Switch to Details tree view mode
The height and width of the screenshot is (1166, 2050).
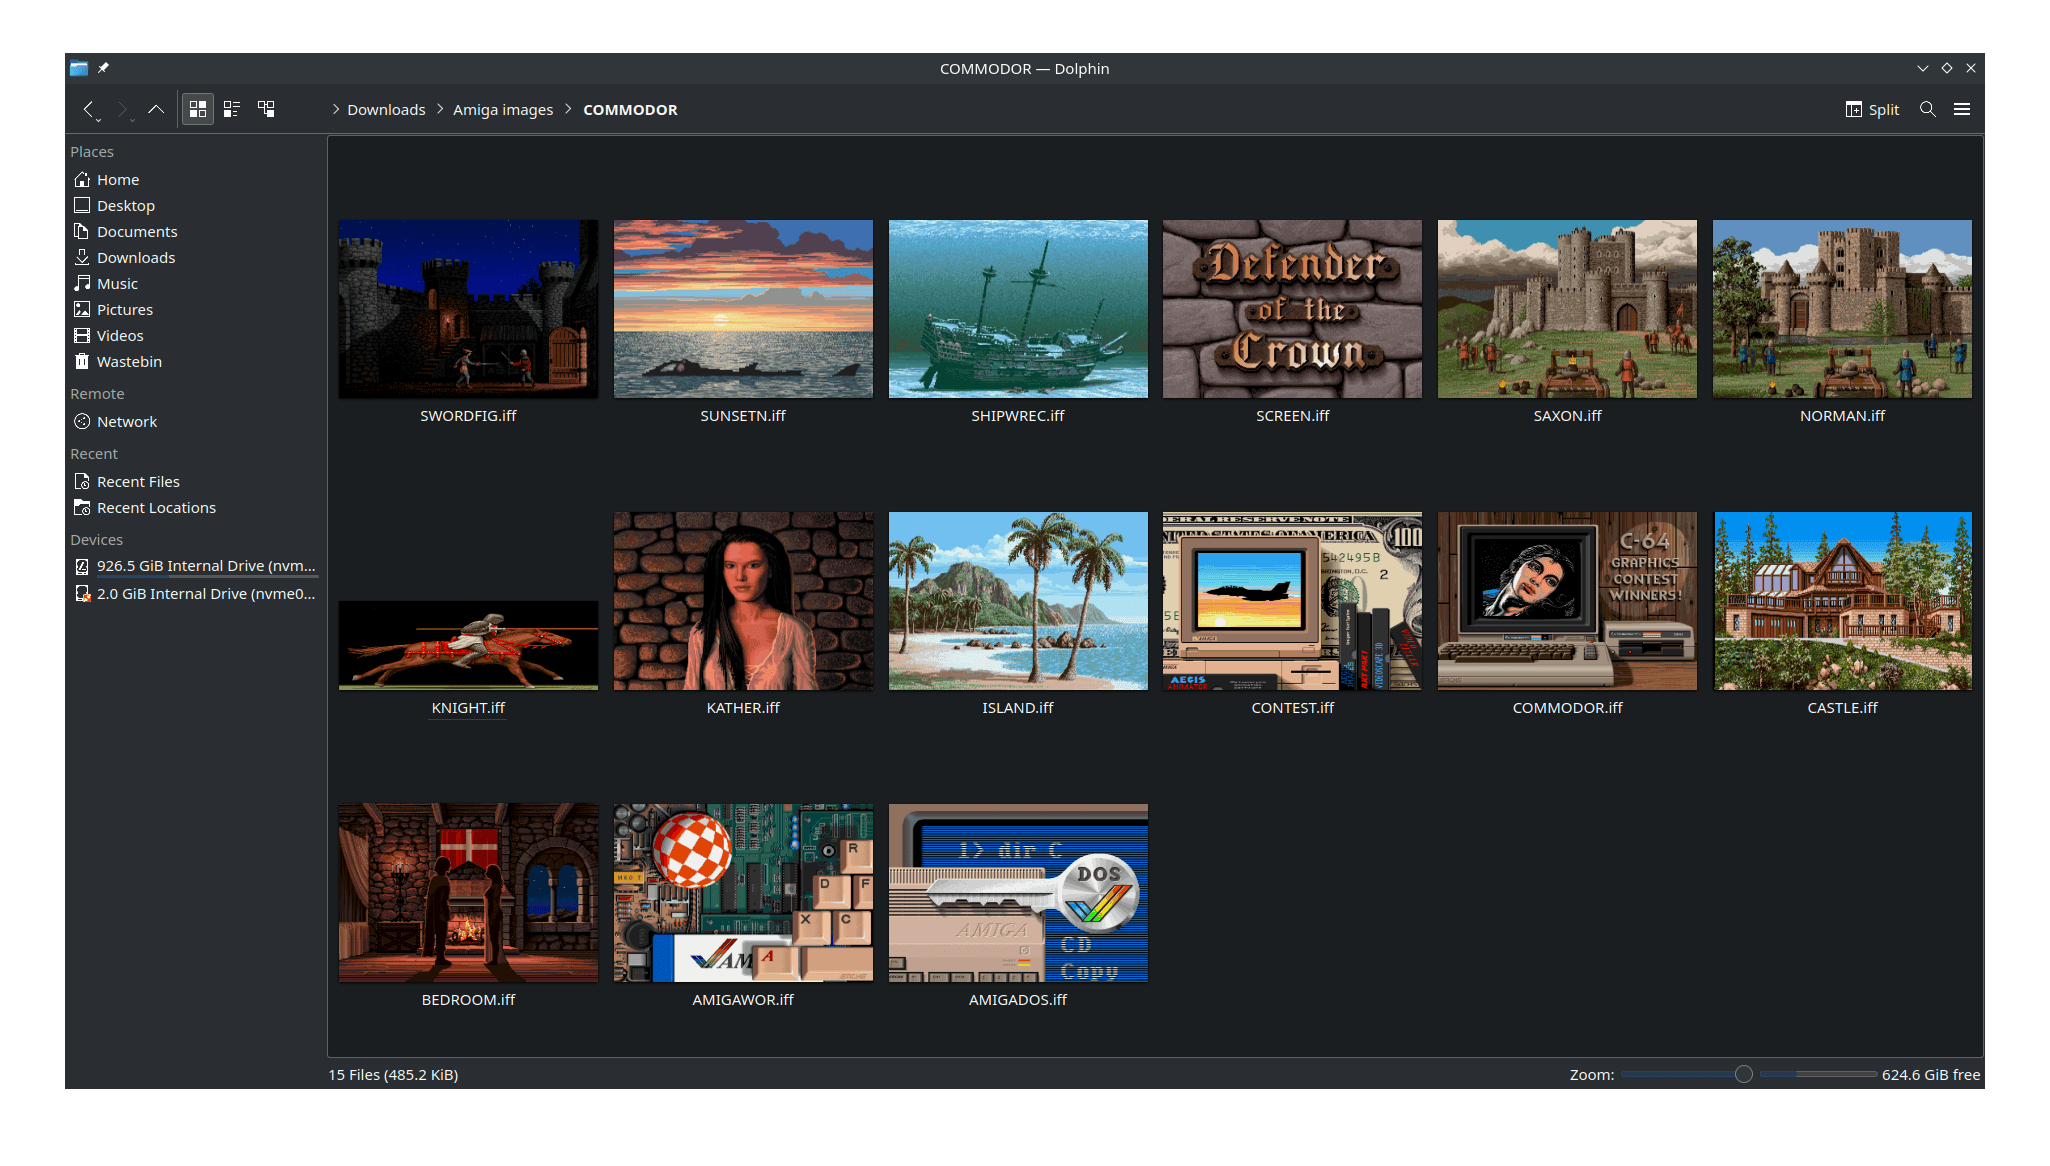[266, 109]
